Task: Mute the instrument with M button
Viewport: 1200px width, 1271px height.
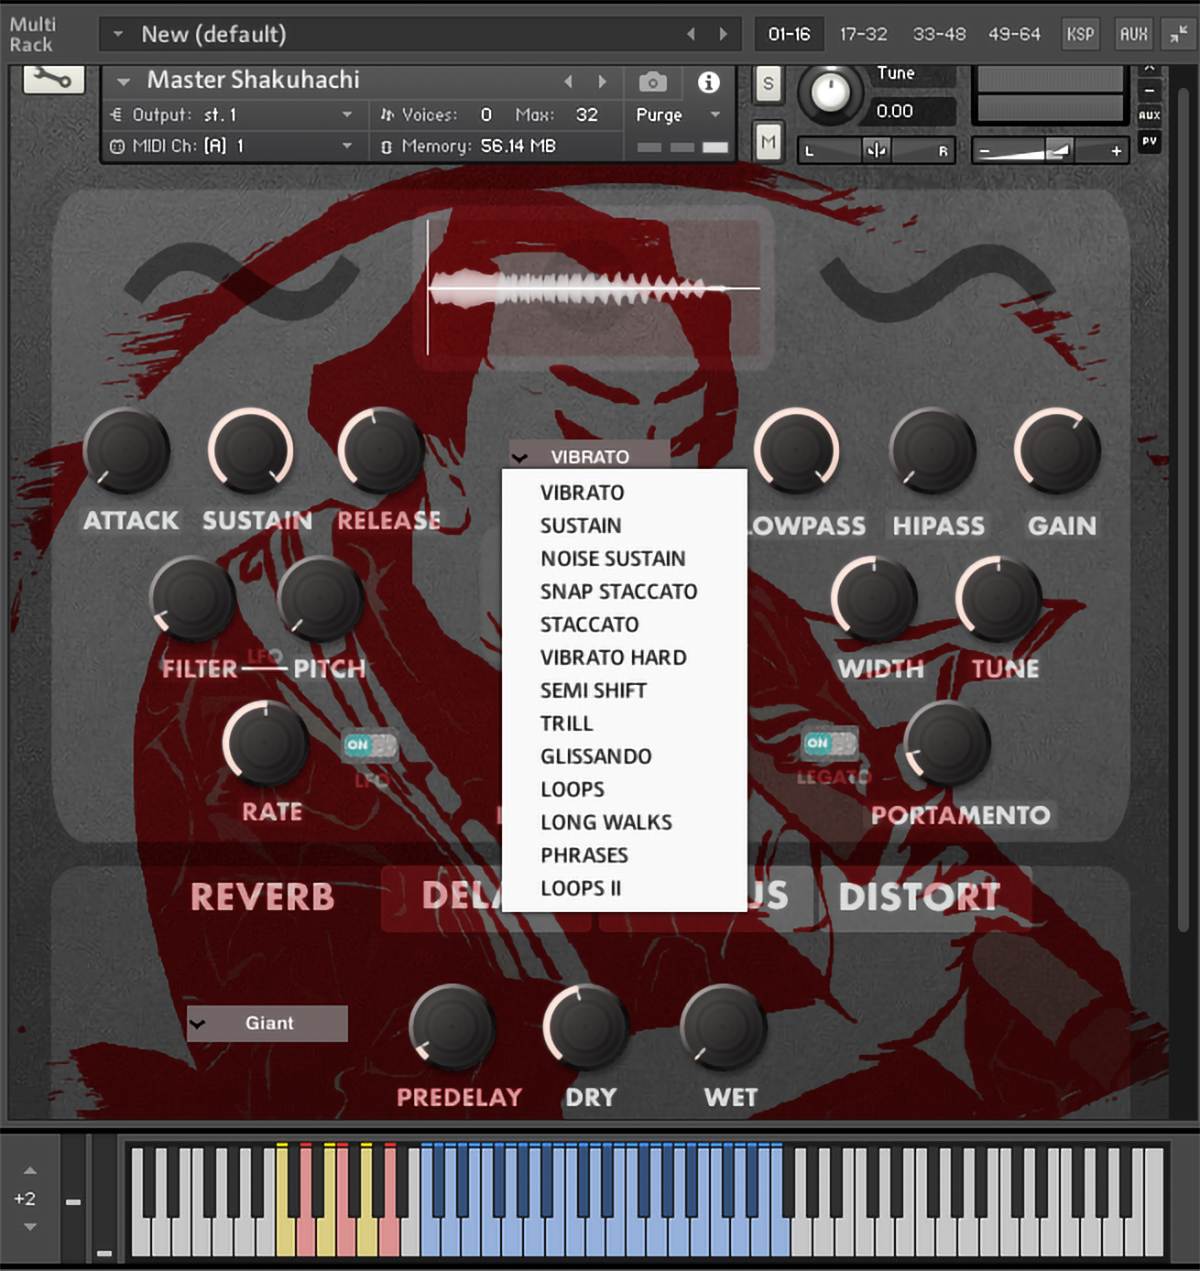Action: point(768,142)
